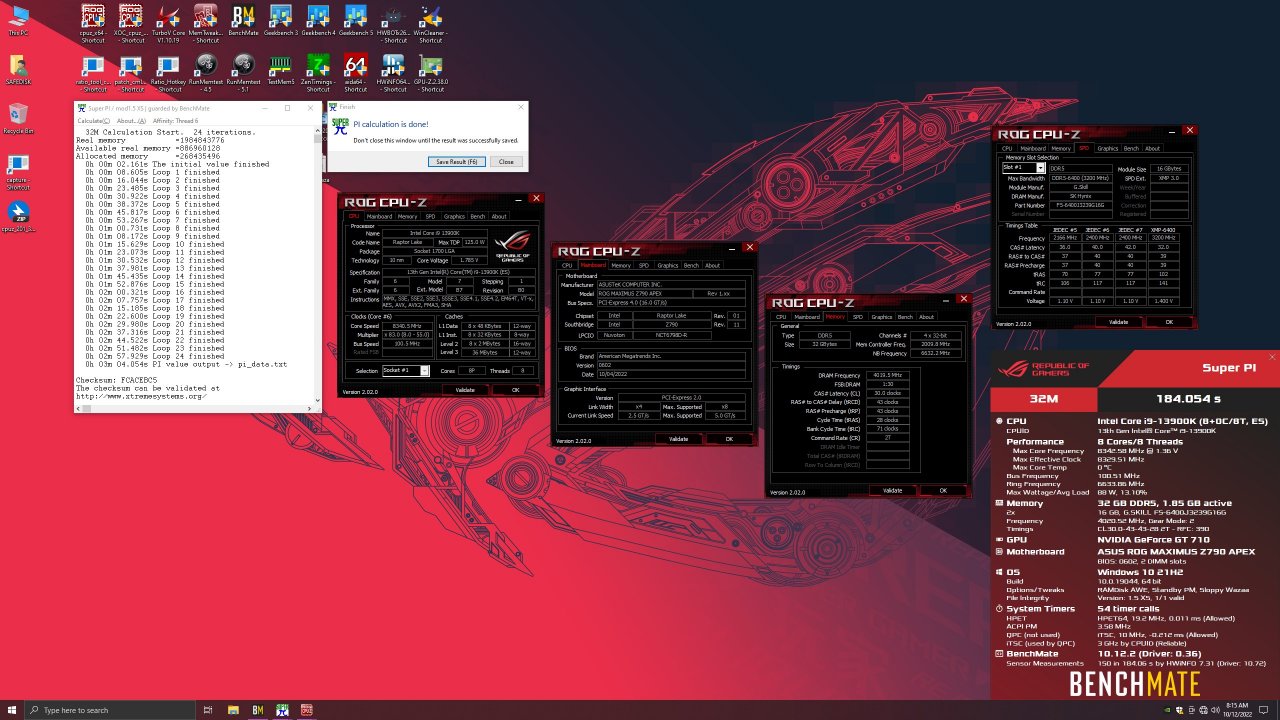Click OK in CPU-Z Mainboard window
Screen dimensions: 1280x720
[729, 439]
